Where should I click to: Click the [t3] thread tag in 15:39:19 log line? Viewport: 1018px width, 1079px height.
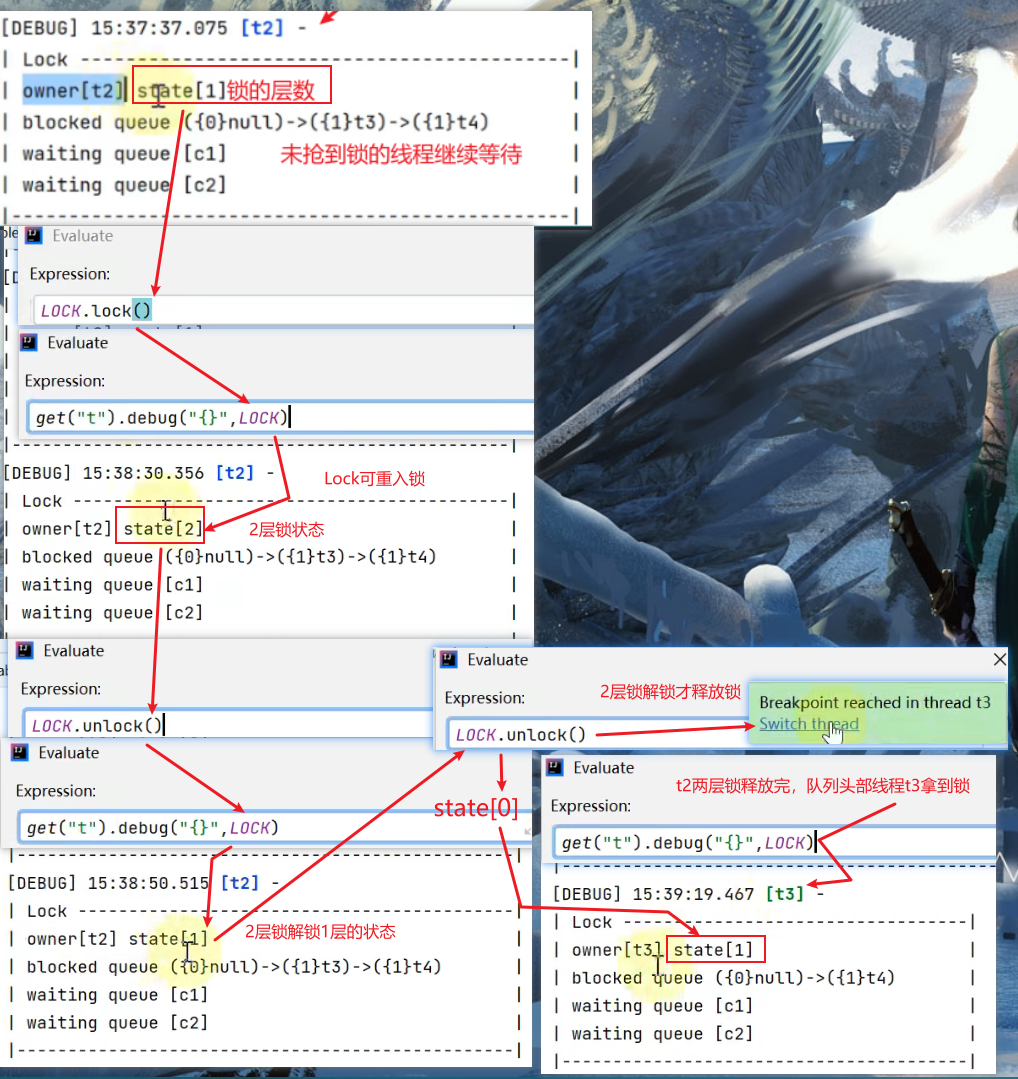tap(784, 894)
